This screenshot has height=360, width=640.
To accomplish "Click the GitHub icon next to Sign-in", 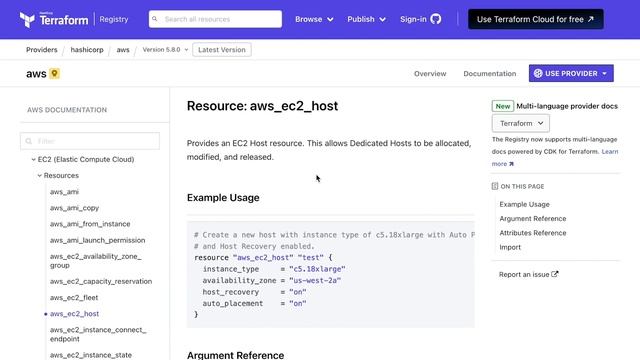I will tap(436, 19).
